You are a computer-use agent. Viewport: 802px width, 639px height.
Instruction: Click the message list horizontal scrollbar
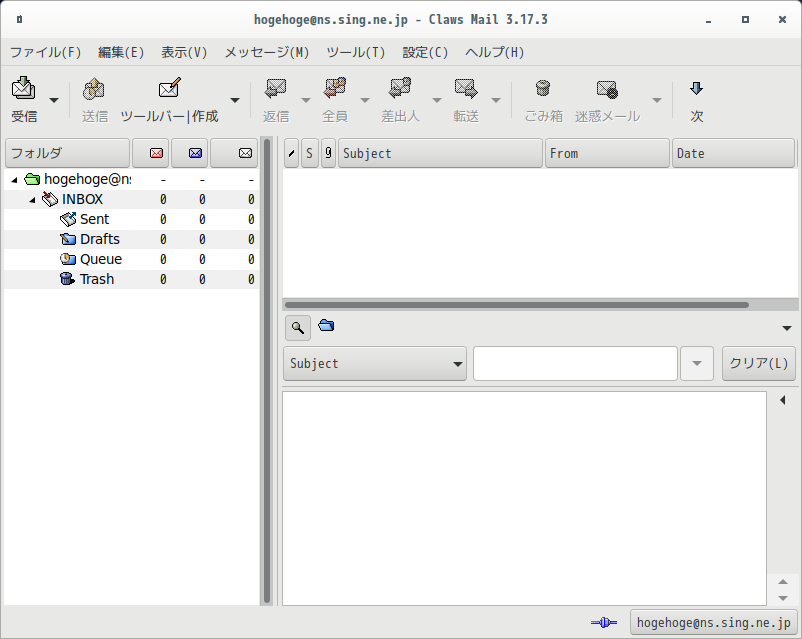click(517, 305)
